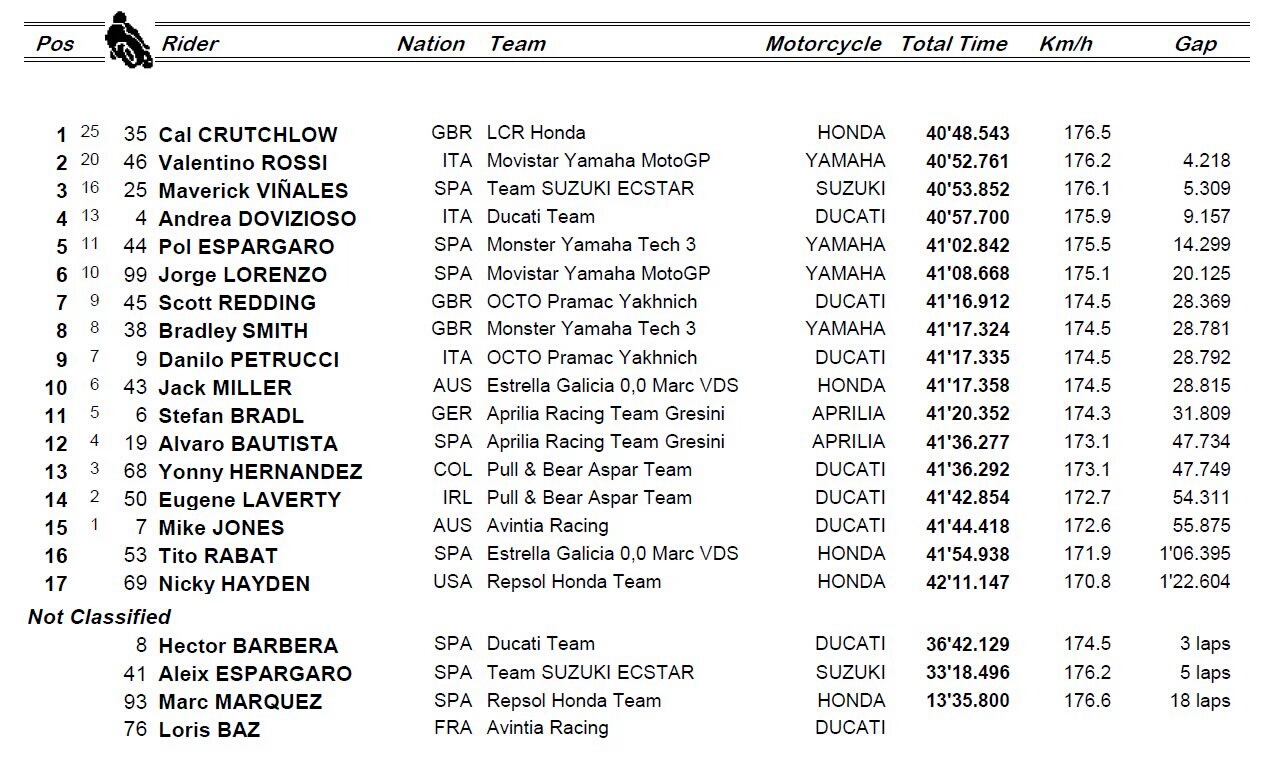Click the Km/h column header
1263x759 pixels.
[1066, 44]
